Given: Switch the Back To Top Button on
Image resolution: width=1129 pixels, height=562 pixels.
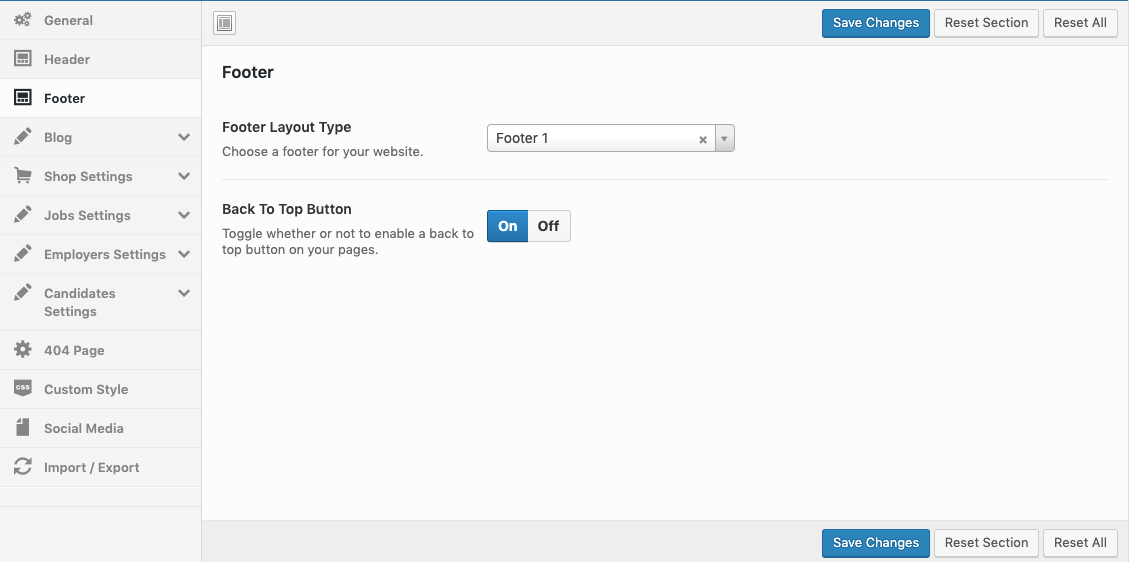Looking at the screenshot, I should [508, 226].
